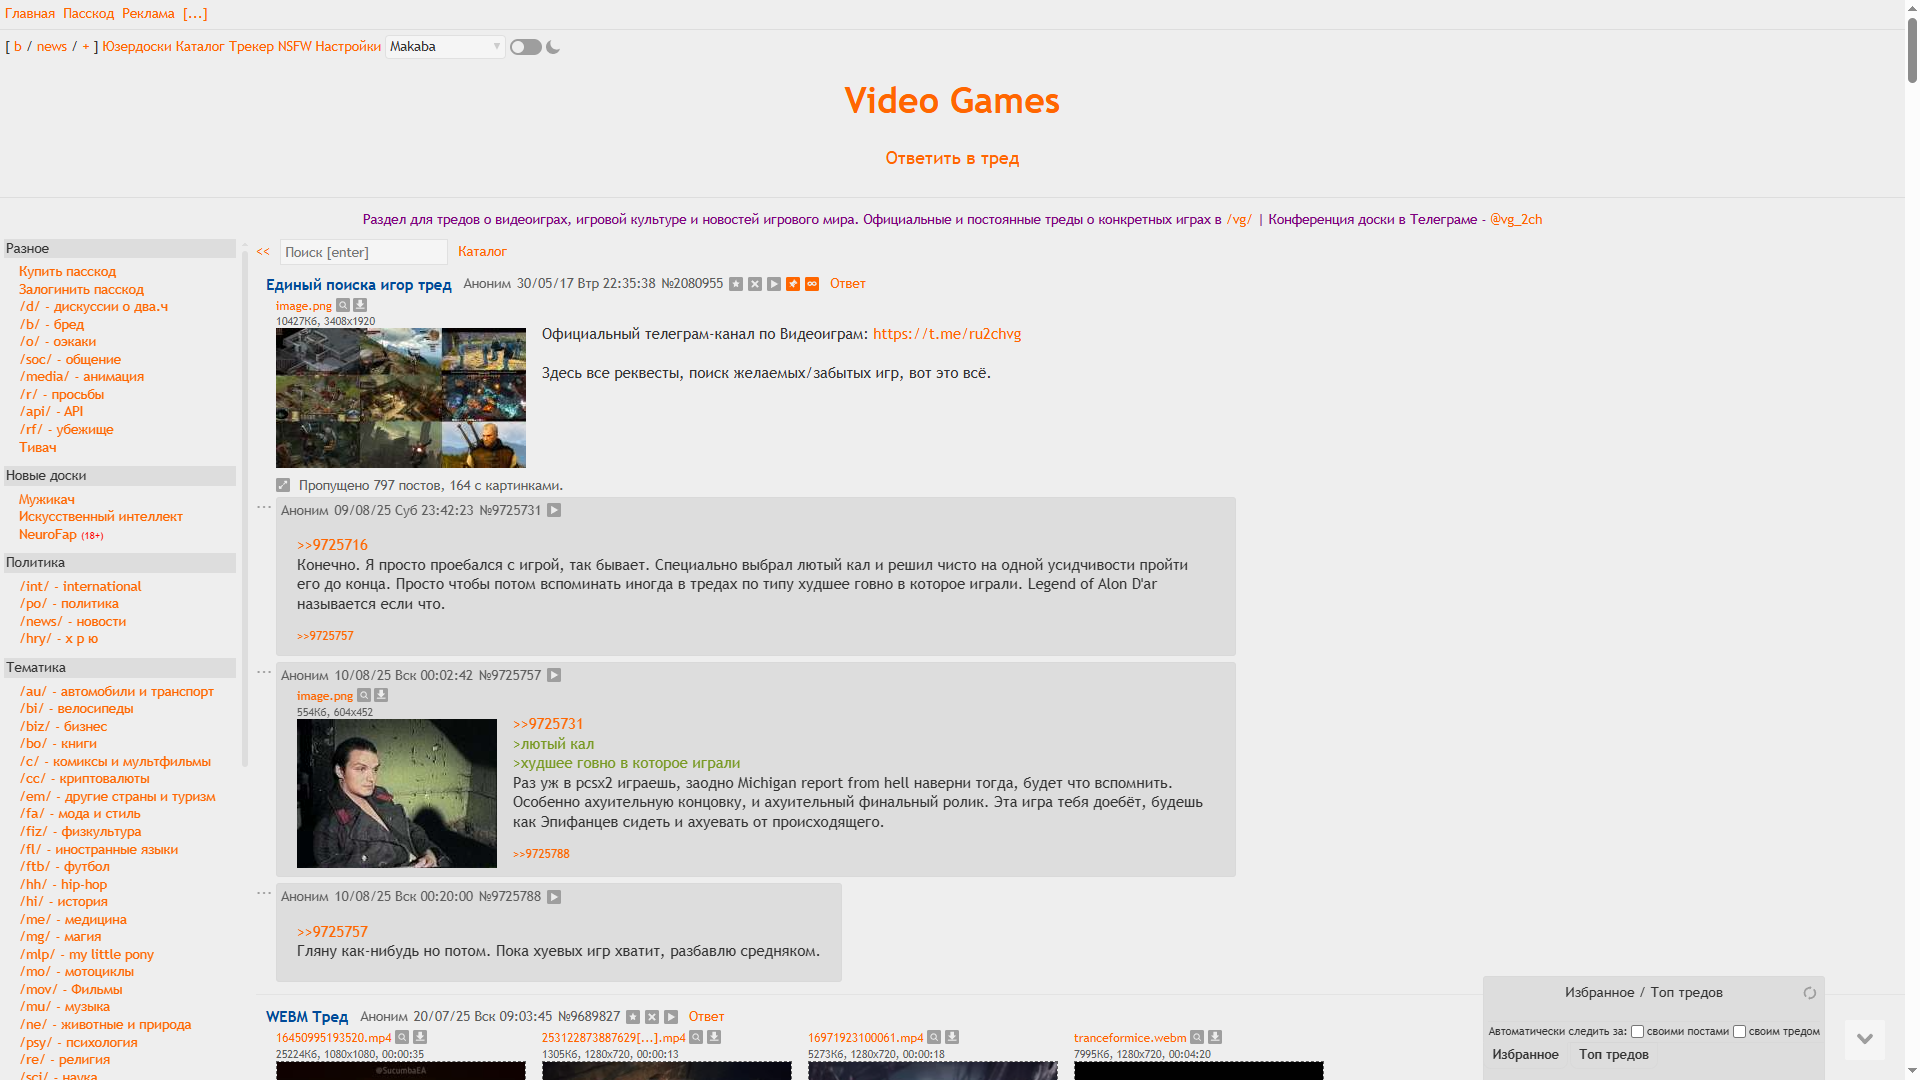The image size is (1920, 1080).
Task: Click play arrow icon on post №9725757
Action: click(x=554, y=676)
